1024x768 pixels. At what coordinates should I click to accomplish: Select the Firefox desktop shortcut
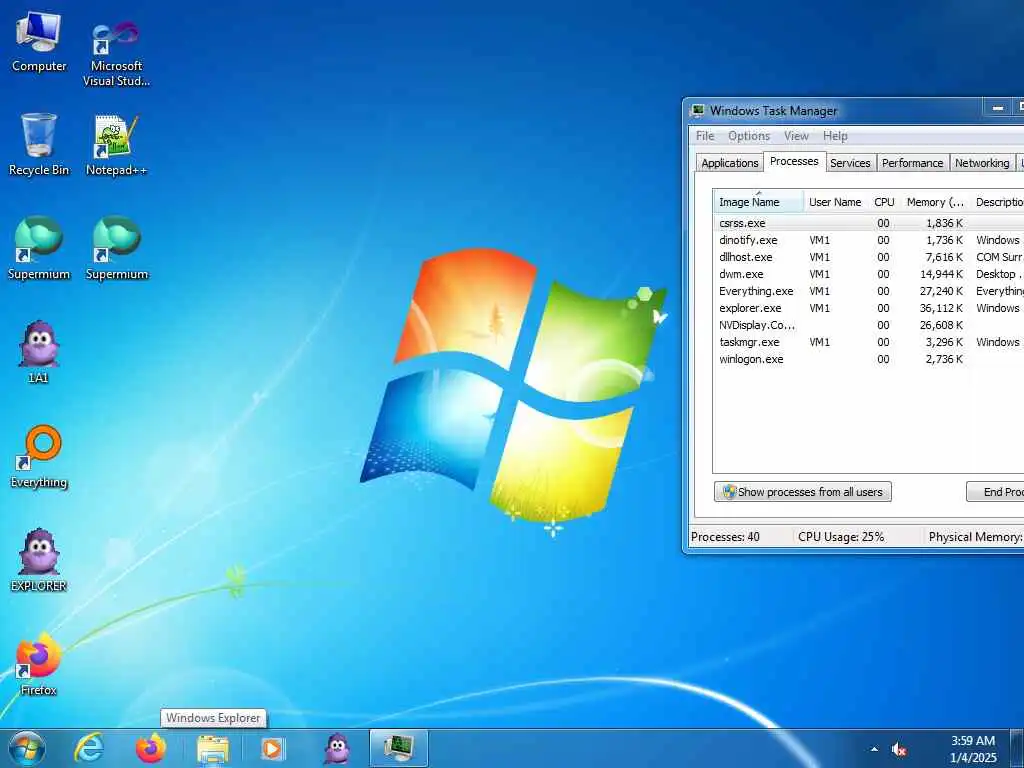pyautogui.click(x=39, y=664)
